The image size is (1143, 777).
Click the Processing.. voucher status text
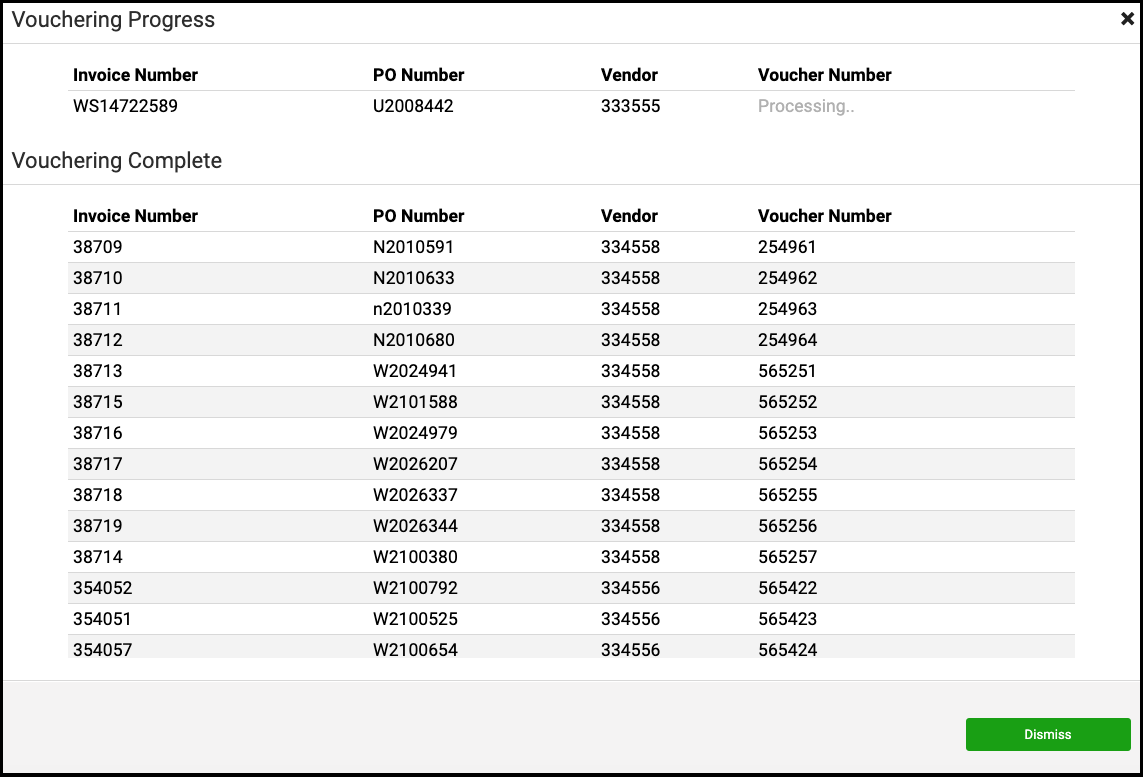click(805, 106)
